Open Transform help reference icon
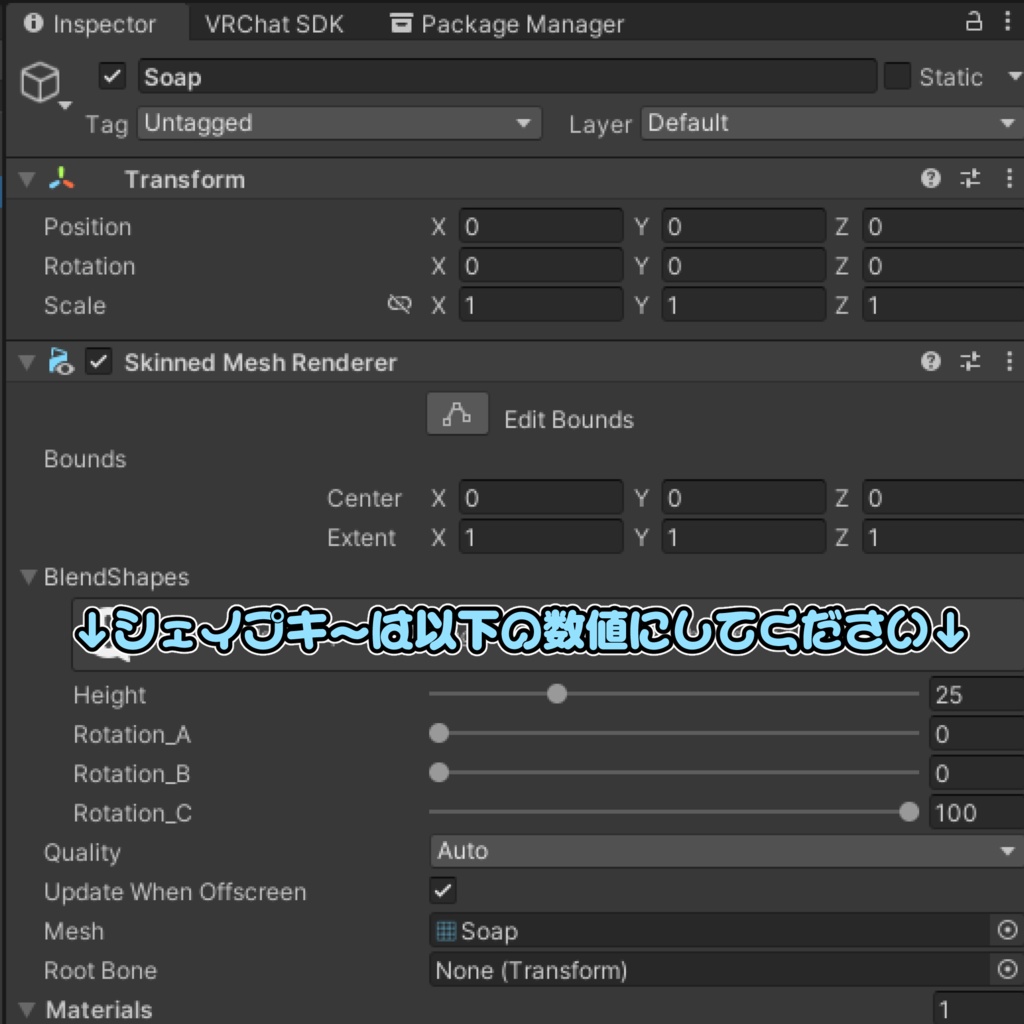Screen dimensions: 1024x1024 point(930,178)
